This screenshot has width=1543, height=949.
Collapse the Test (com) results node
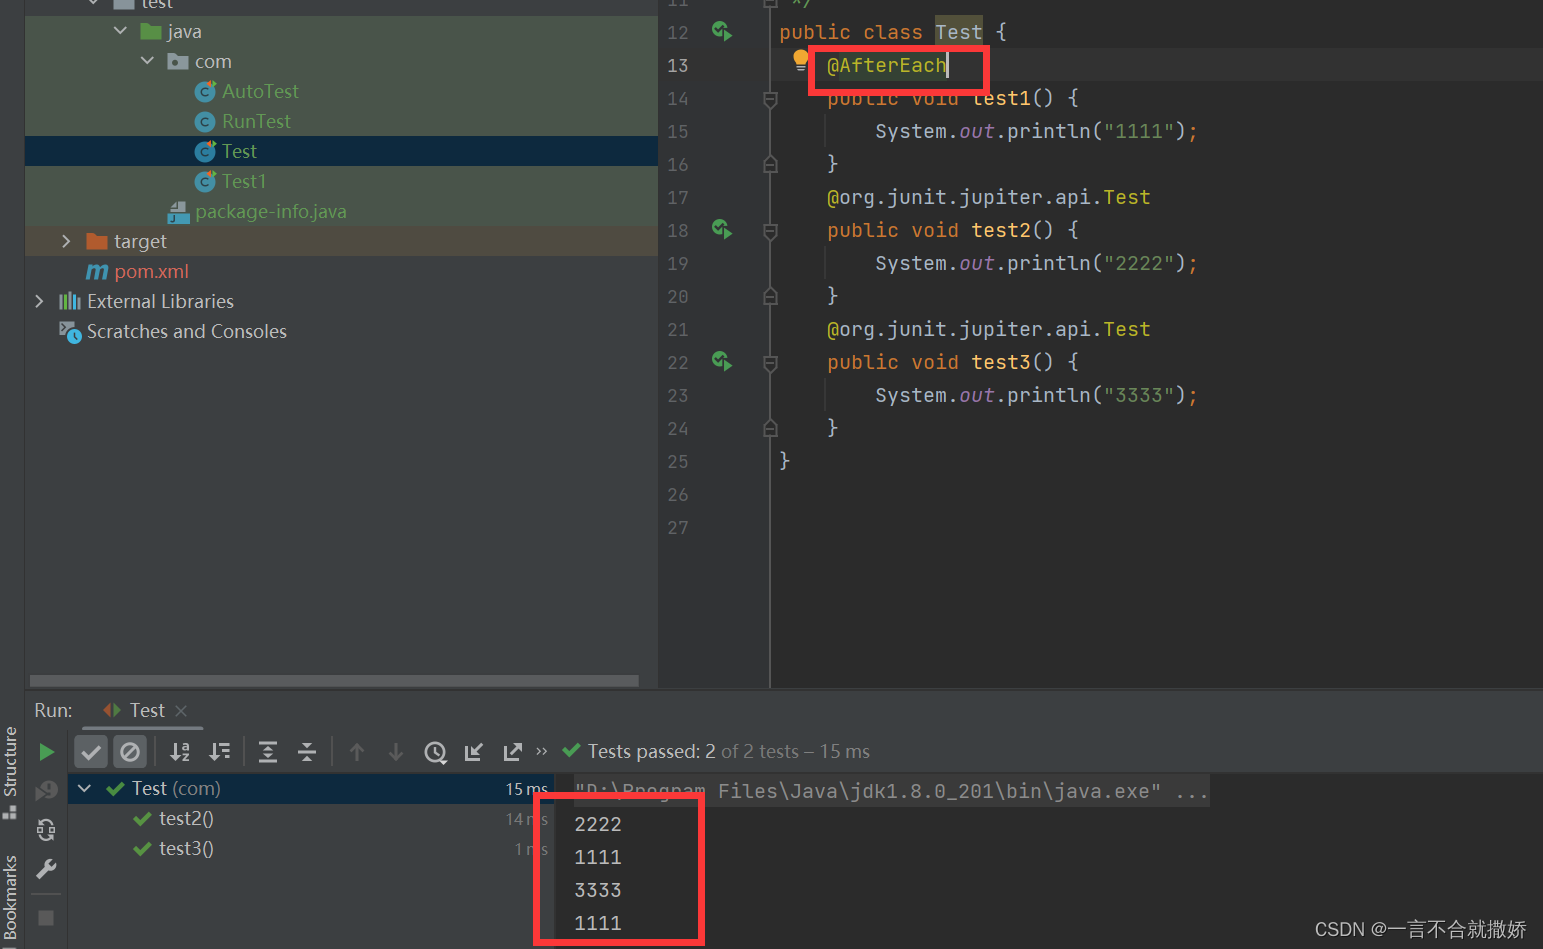tap(85, 788)
